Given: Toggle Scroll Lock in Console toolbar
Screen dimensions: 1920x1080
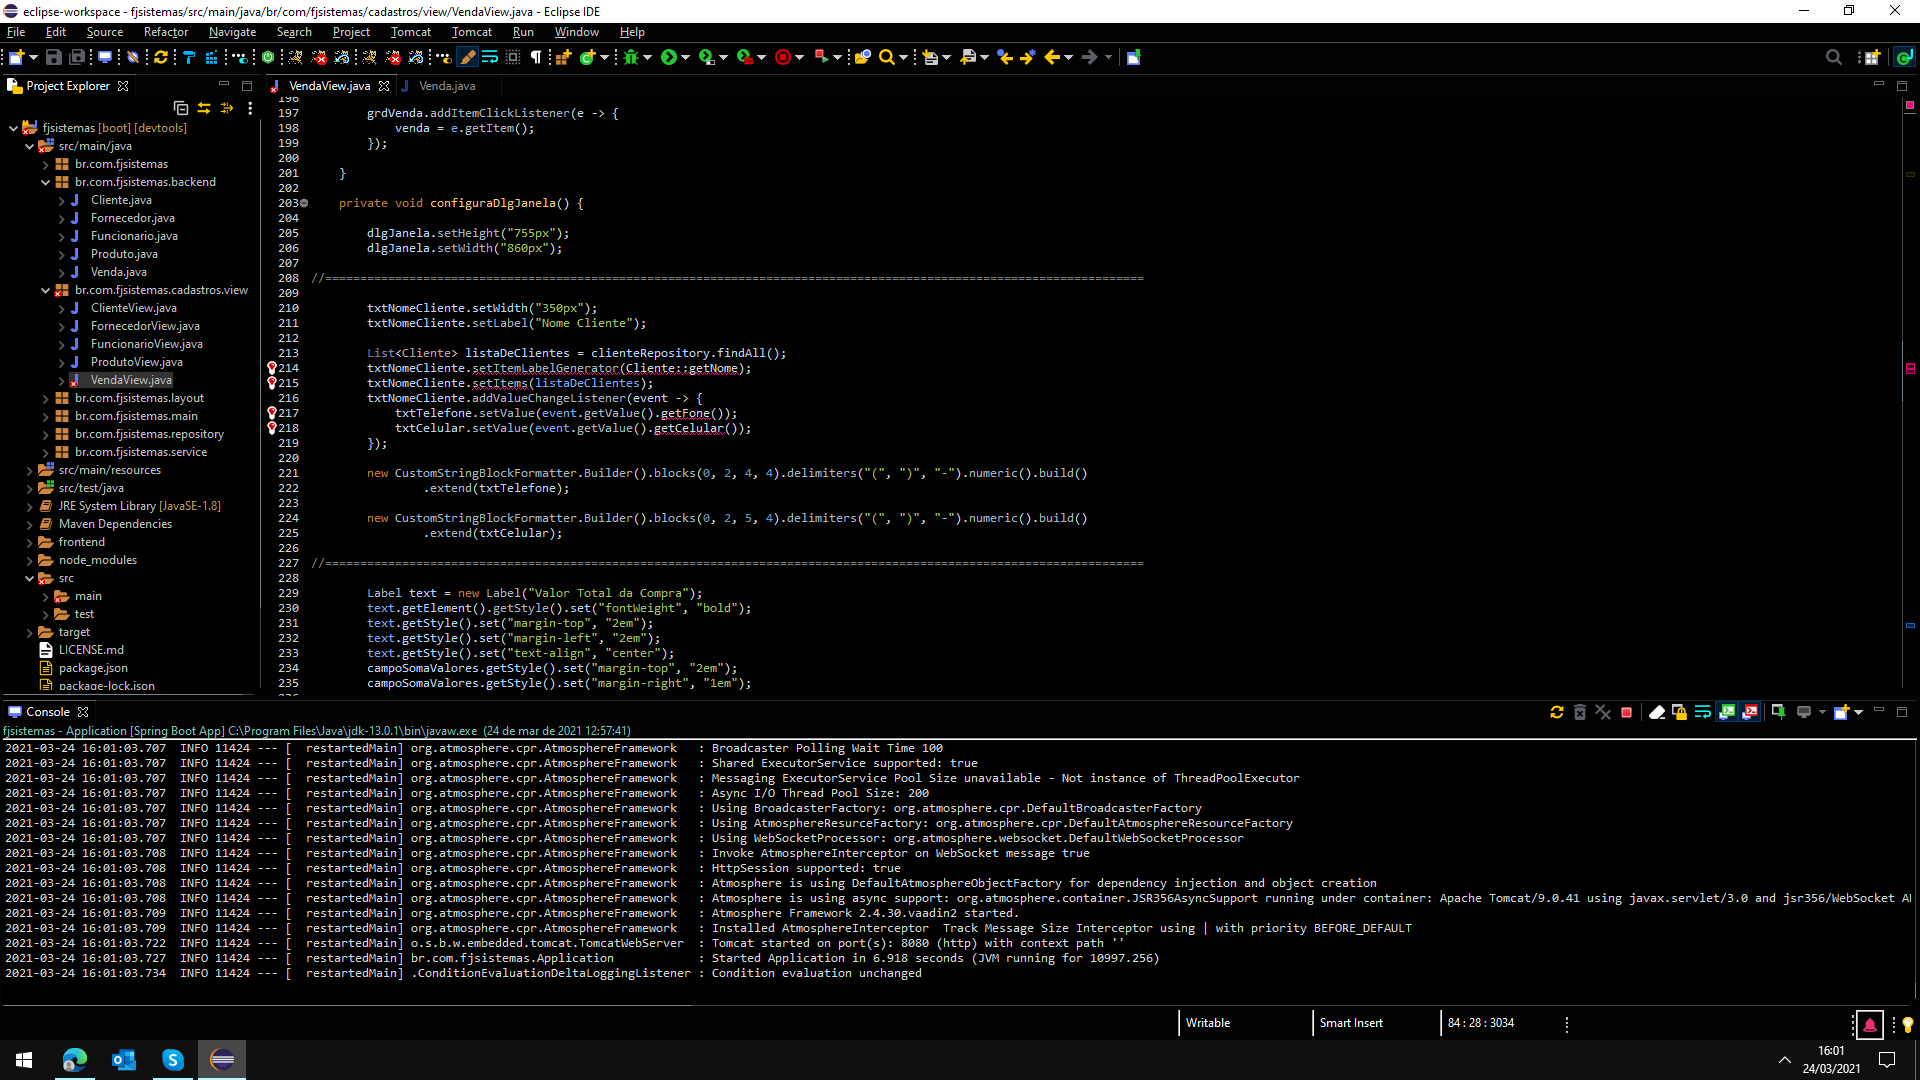Looking at the screenshot, I should 1680,712.
